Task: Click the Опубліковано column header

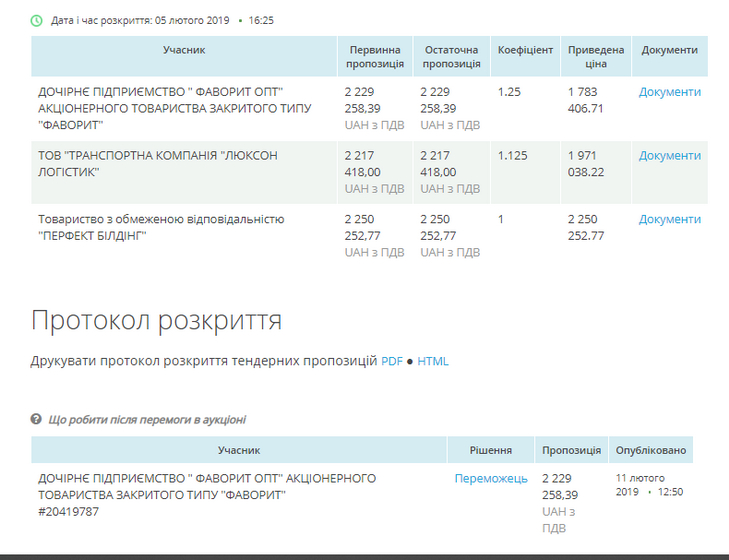Action: coord(651,450)
